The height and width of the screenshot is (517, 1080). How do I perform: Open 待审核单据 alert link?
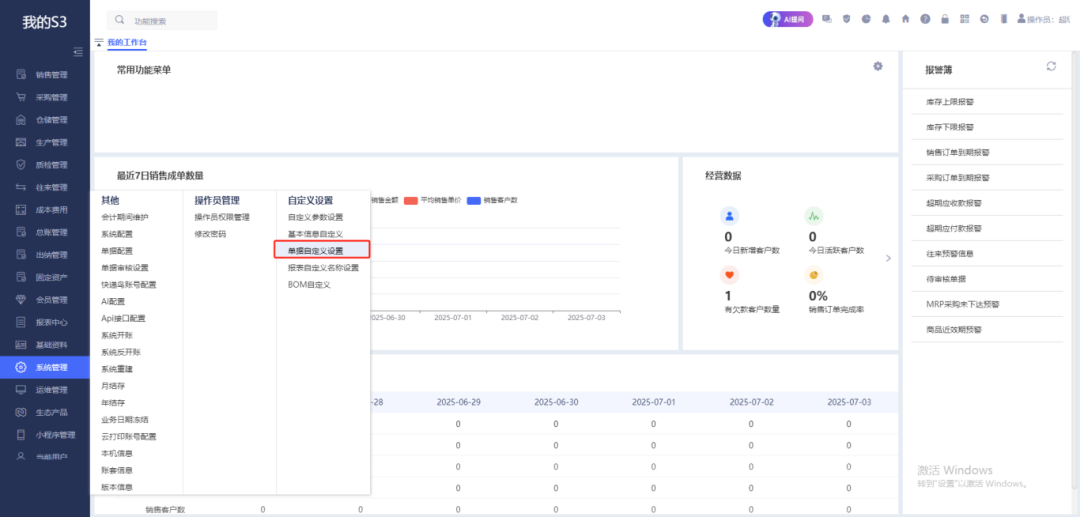946,279
